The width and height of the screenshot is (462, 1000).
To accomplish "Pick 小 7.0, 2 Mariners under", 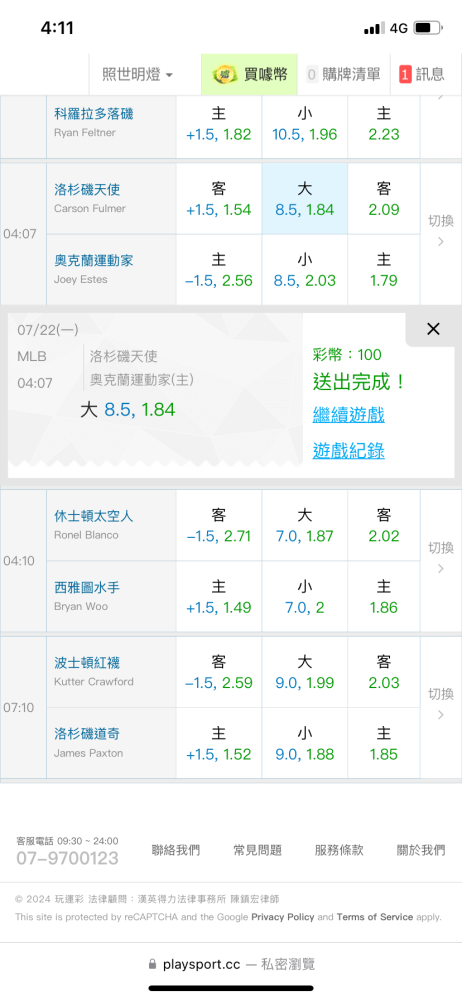I will [x=305, y=597].
